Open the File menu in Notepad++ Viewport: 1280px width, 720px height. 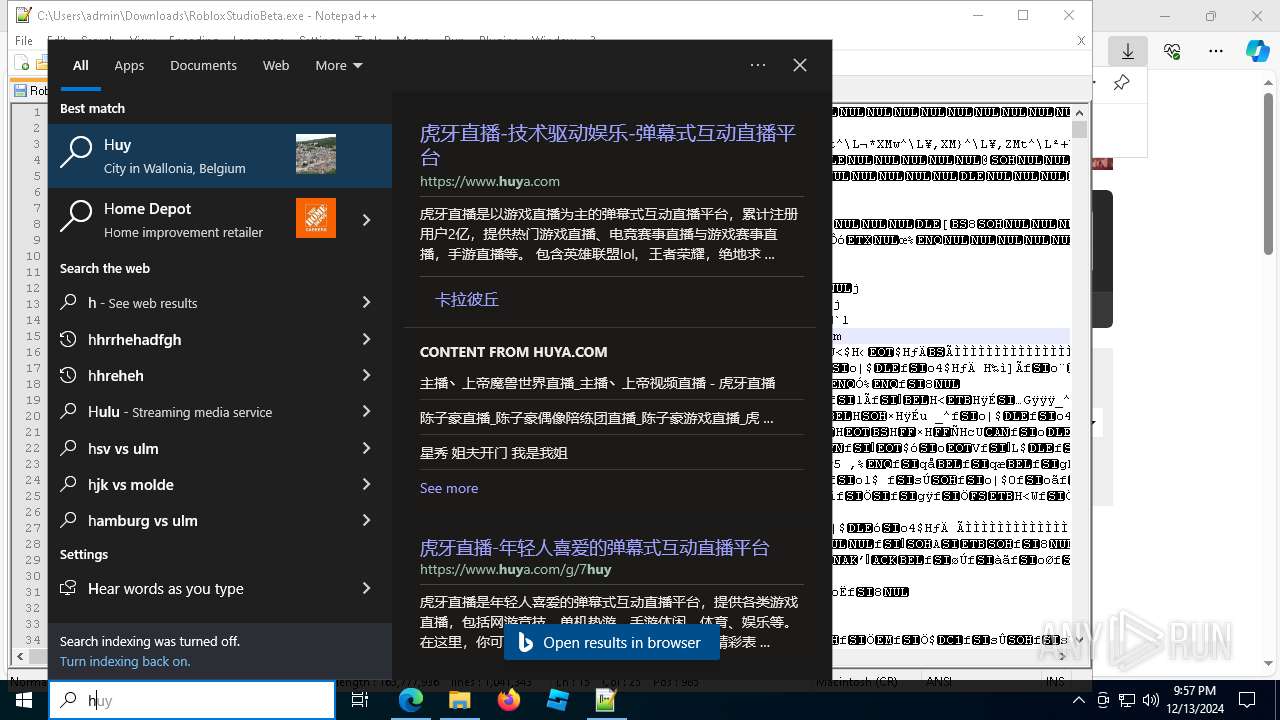pyautogui.click(x=23, y=41)
